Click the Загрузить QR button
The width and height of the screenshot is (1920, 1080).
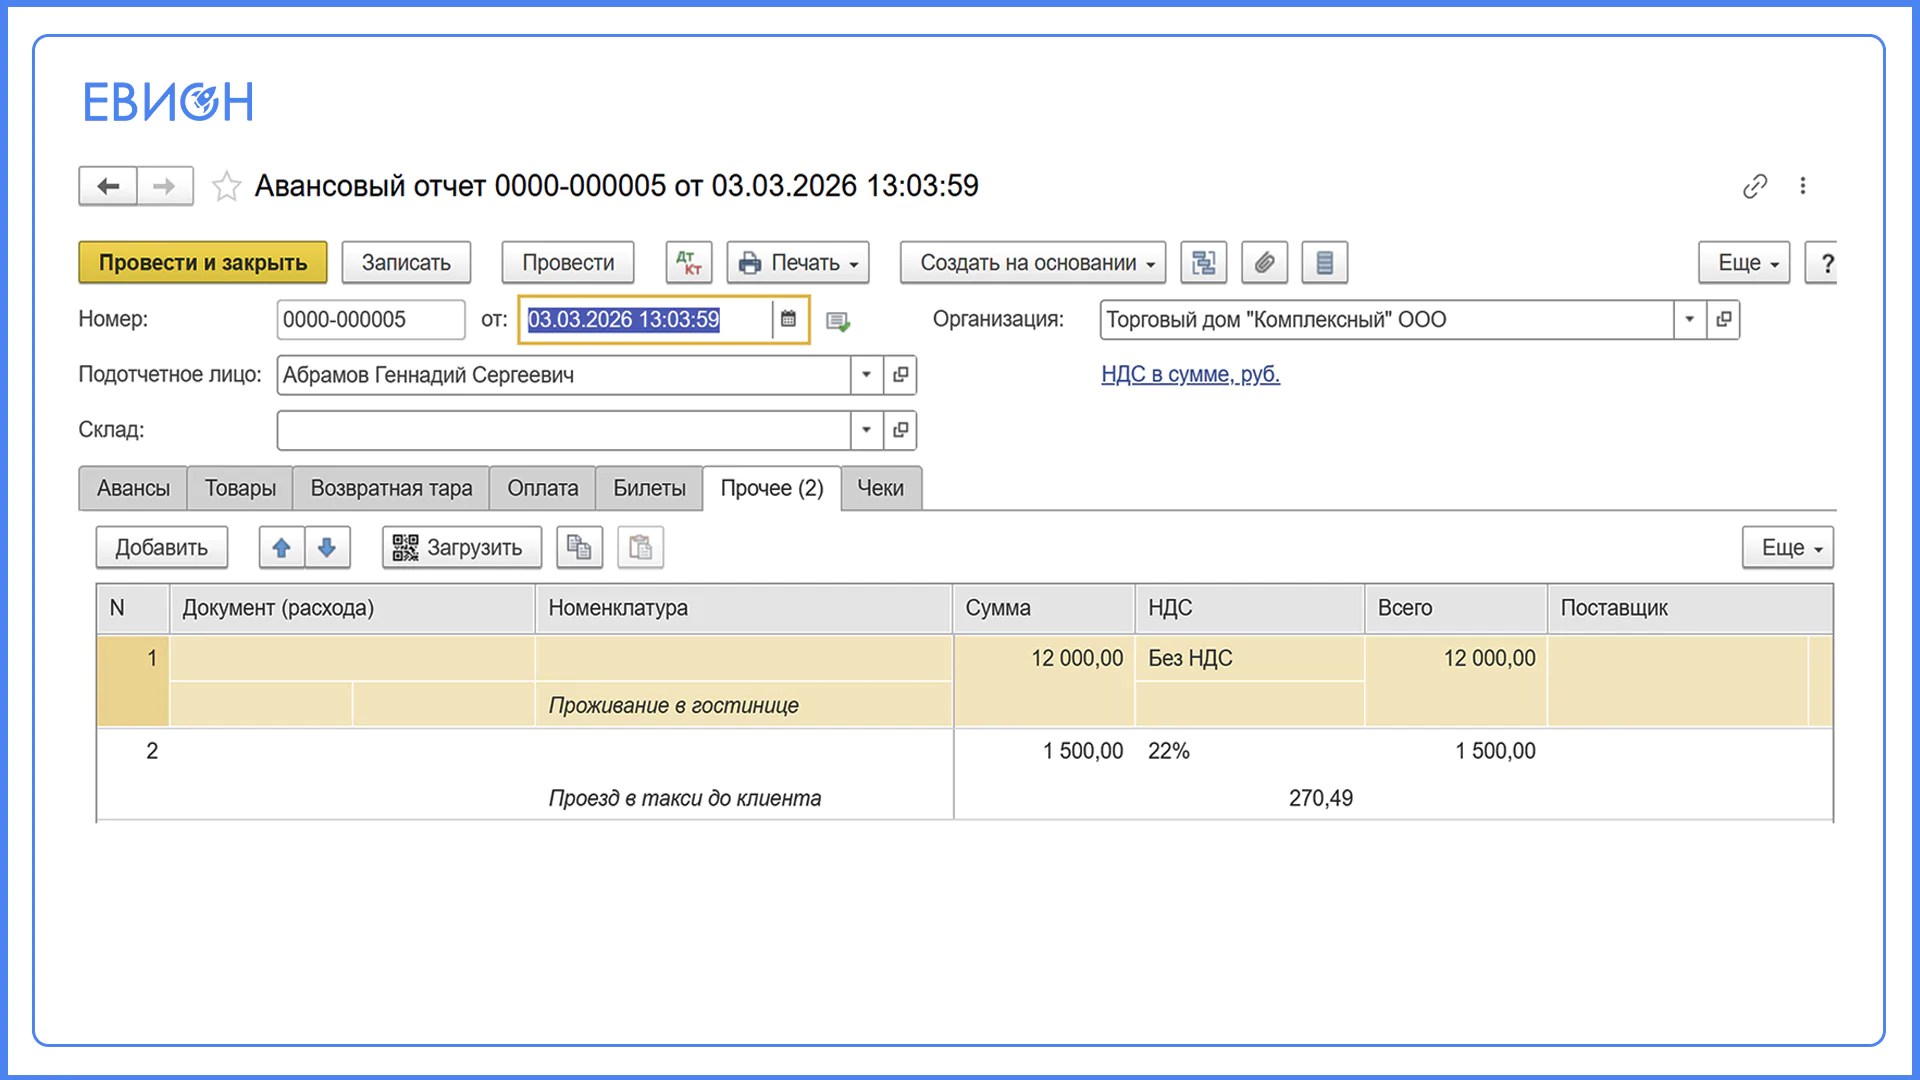(461, 548)
